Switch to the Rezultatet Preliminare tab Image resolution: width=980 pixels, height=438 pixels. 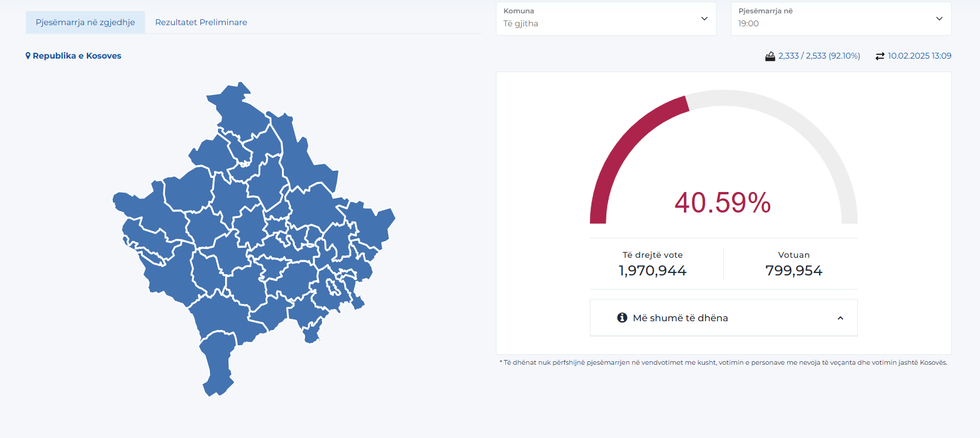(201, 22)
